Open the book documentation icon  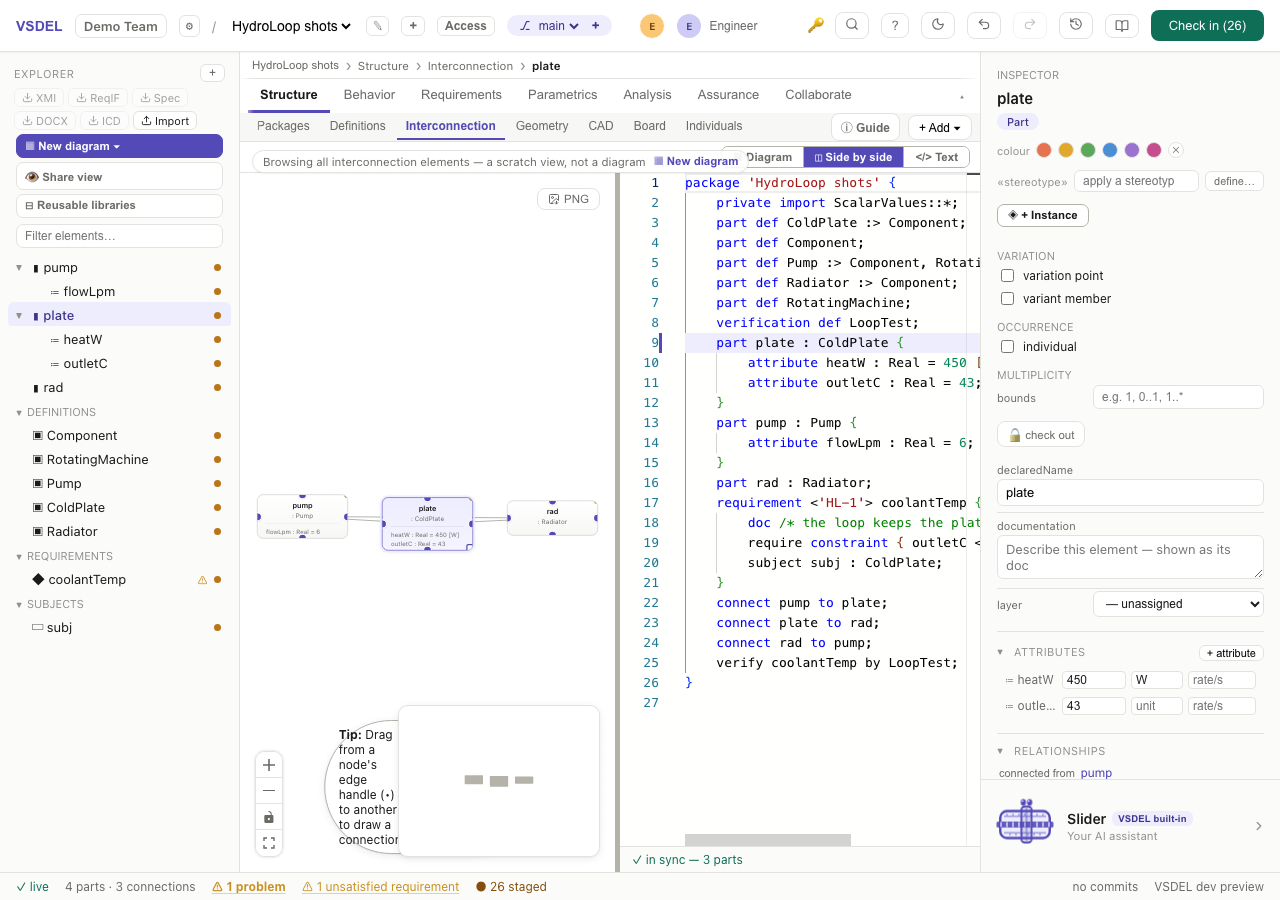click(x=1122, y=25)
